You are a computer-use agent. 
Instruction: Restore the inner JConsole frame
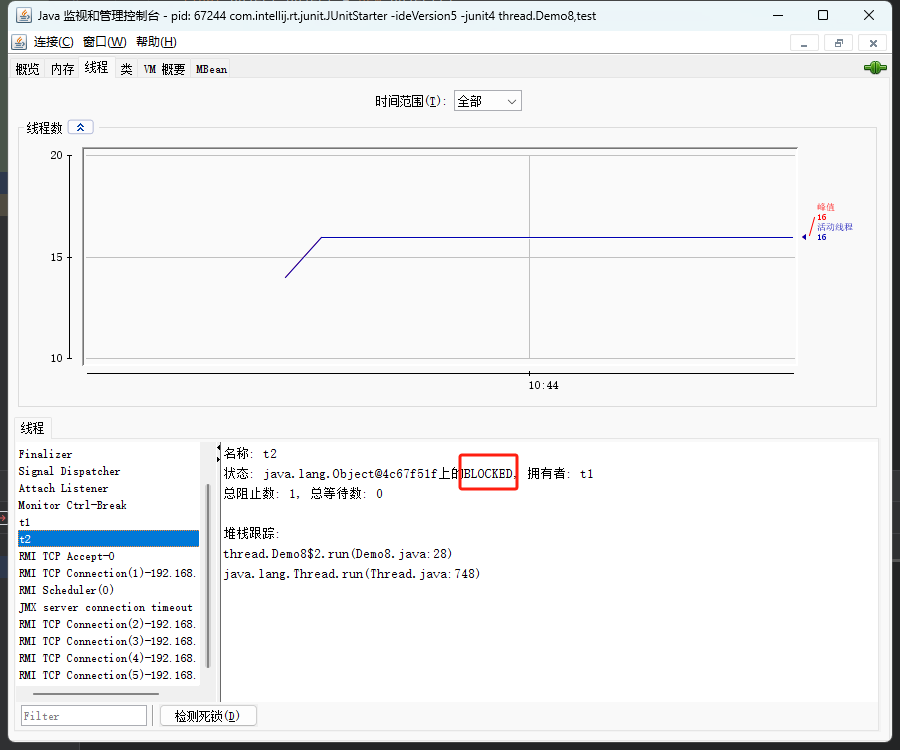pyautogui.click(x=839, y=43)
